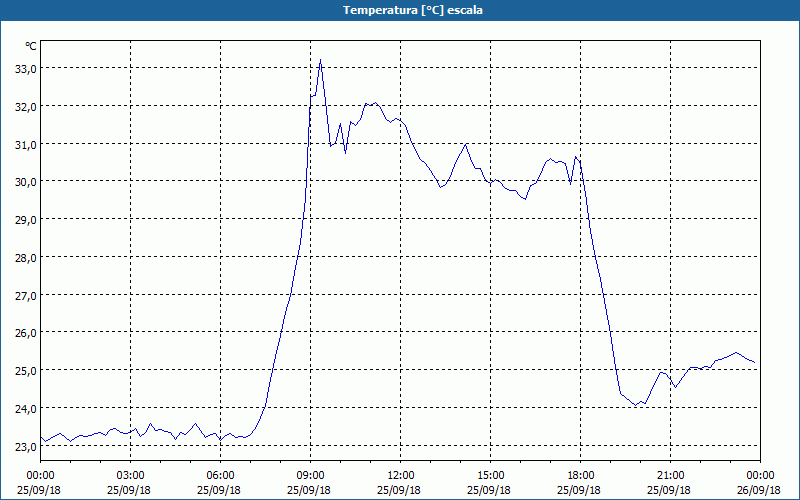Click the 03:00 time axis label
The width and height of the screenshot is (800, 500).
coord(131,476)
